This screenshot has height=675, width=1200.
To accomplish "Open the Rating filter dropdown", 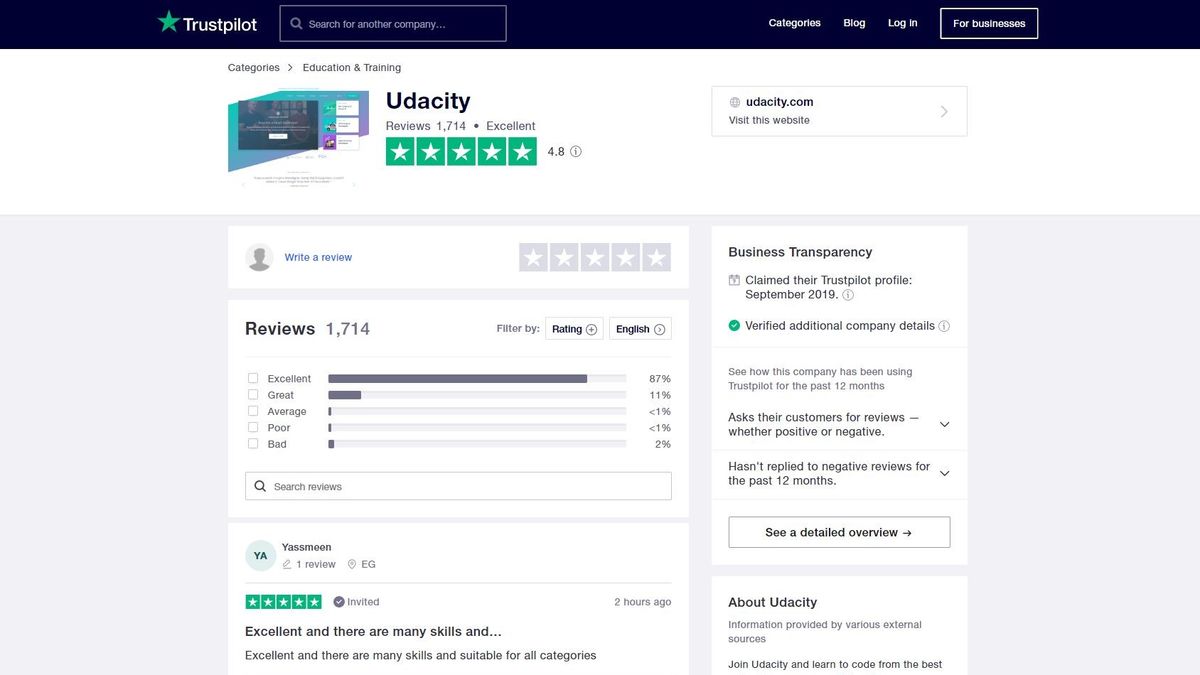I will 574,328.
